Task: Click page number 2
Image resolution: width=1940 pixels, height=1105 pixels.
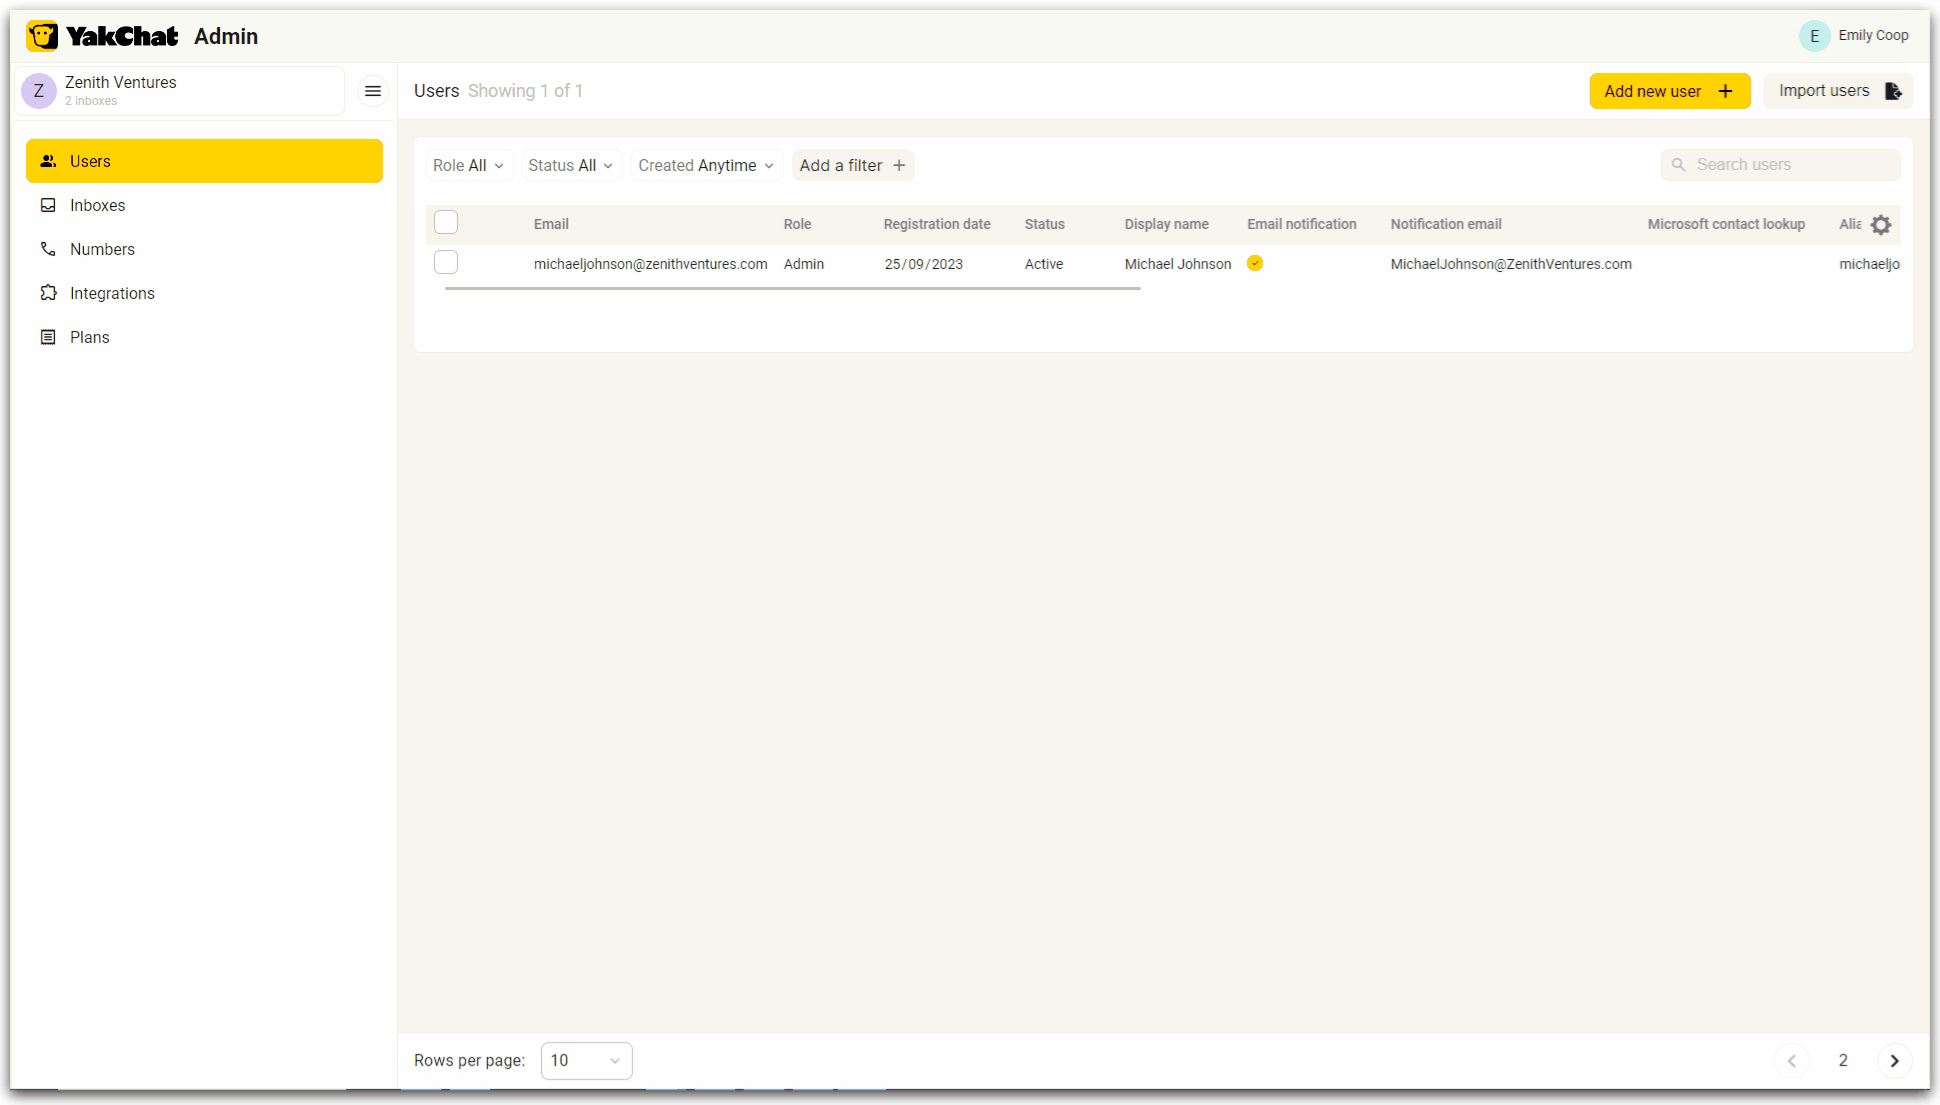Action: pyautogui.click(x=1843, y=1061)
